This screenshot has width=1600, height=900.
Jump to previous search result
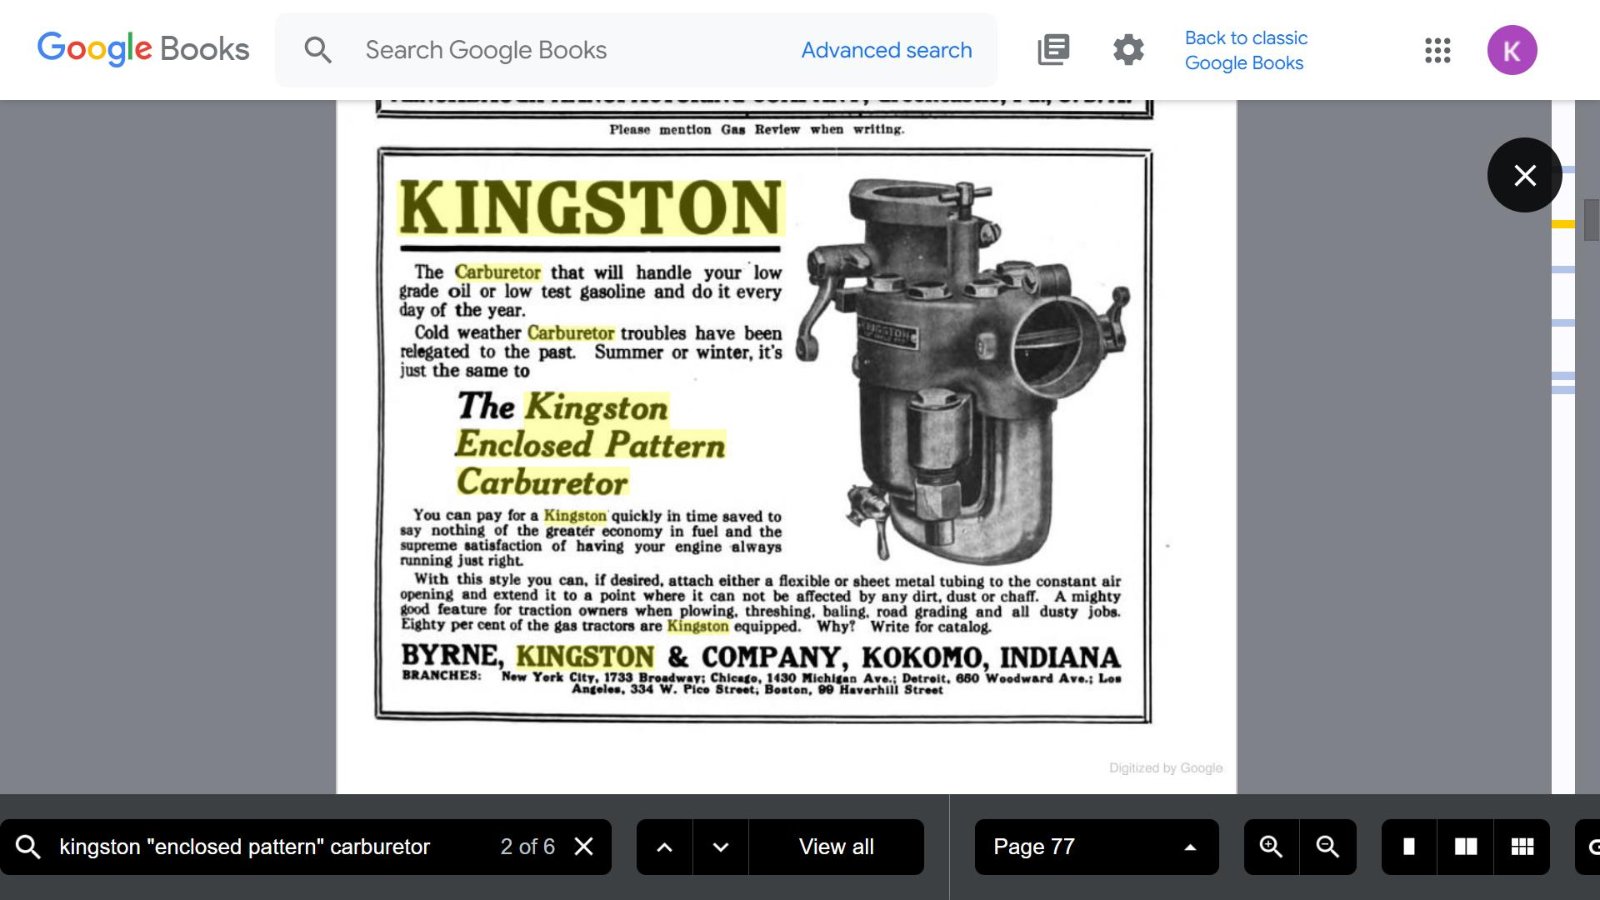tap(664, 847)
